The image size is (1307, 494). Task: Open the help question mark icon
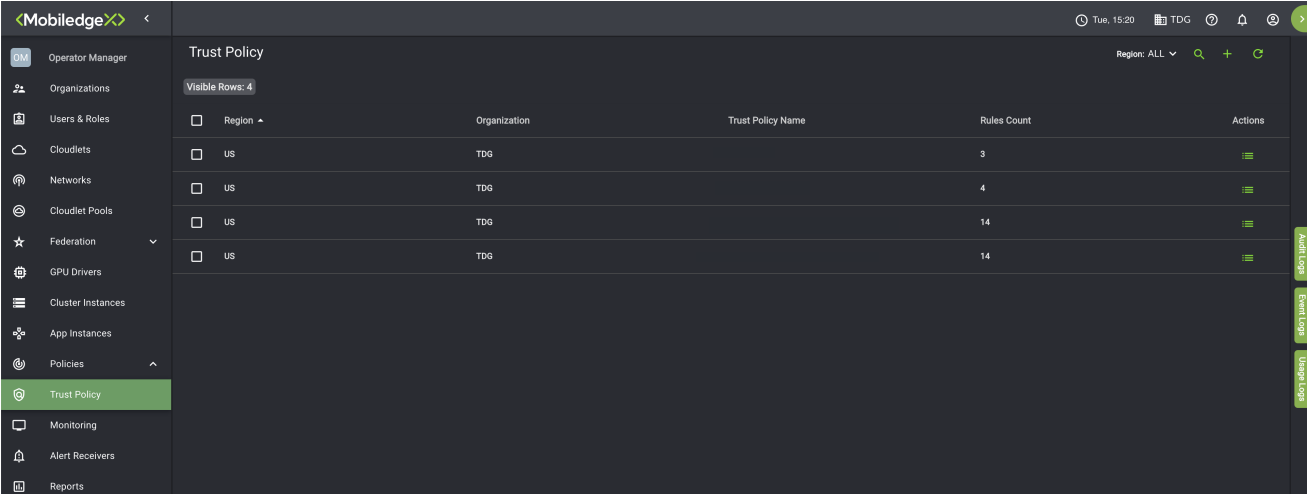(1211, 19)
